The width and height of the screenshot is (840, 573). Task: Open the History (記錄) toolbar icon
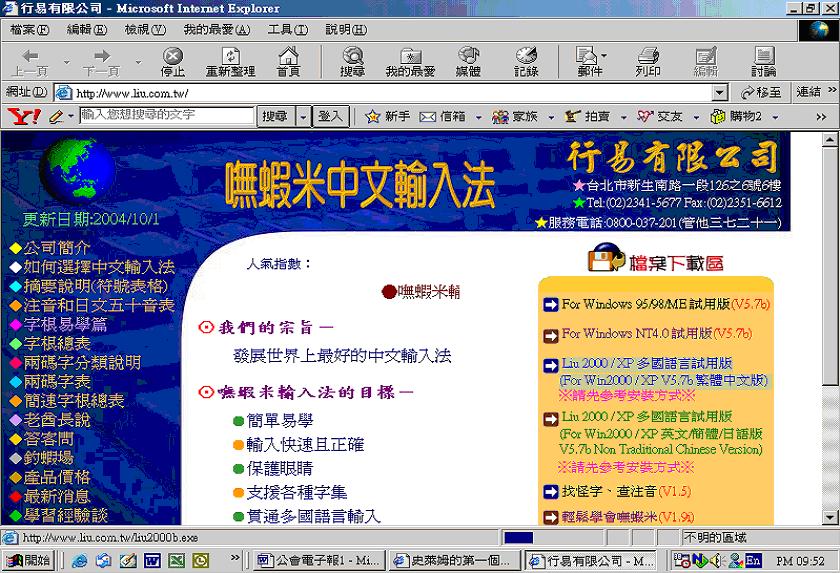point(526,62)
